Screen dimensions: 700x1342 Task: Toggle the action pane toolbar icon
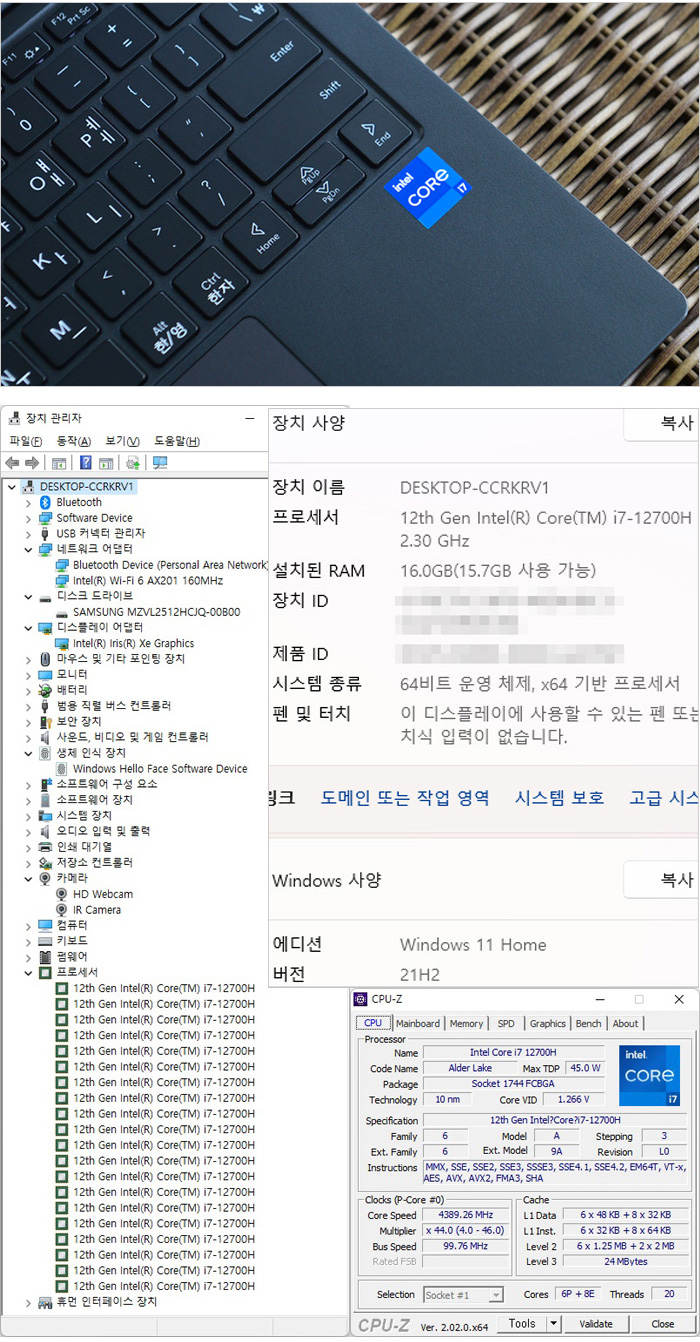[106, 463]
